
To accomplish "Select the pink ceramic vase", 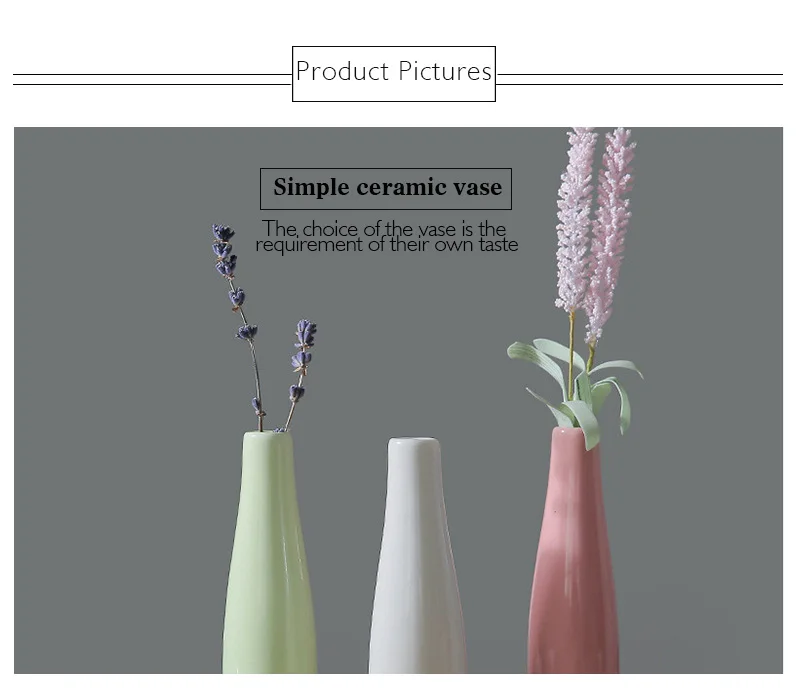I will point(573,550).
